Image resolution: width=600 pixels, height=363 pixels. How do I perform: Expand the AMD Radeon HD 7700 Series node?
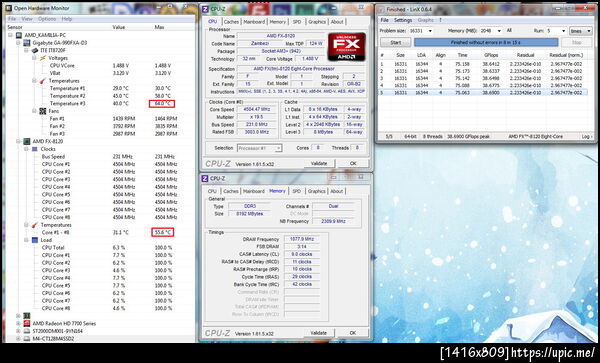[x=18, y=323]
